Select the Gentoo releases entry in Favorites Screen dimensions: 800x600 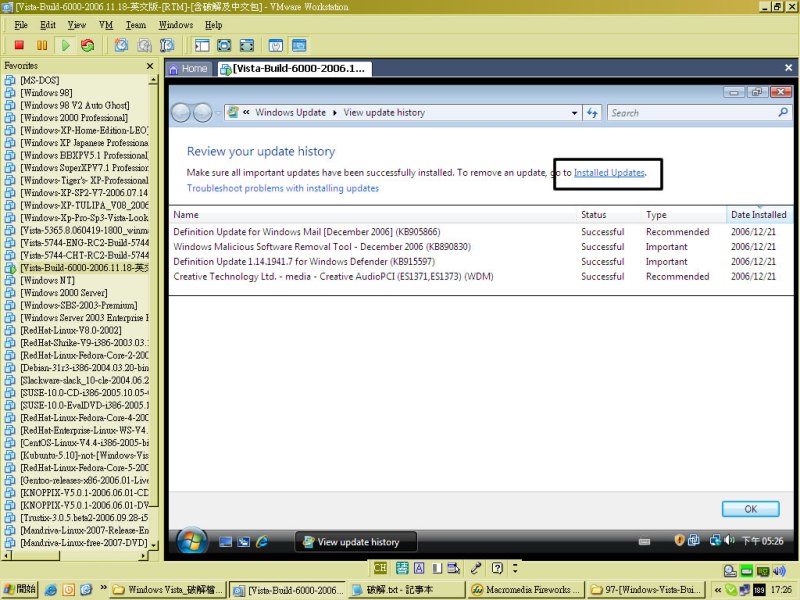[x=77, y=481]
